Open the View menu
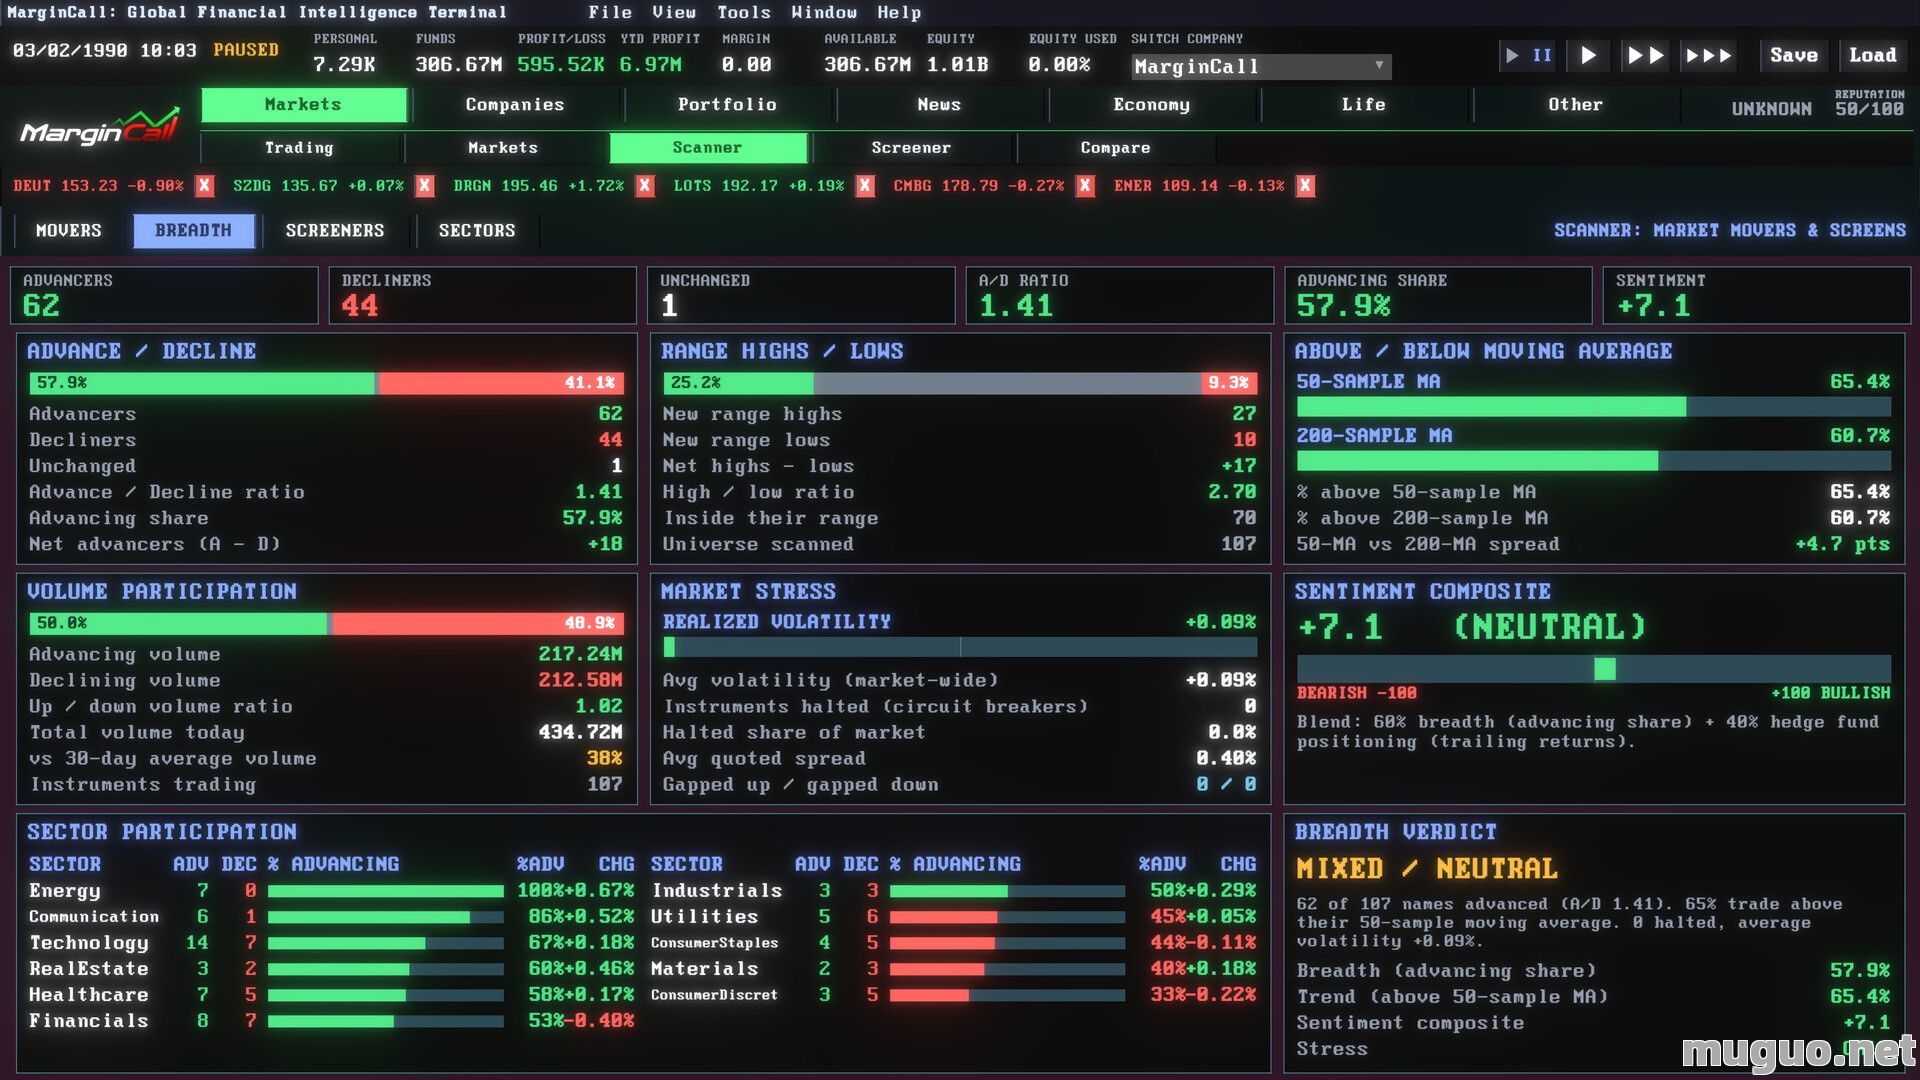Image resolution: width=1920 pixels, height=1080 pixels. tap(674, 12)
